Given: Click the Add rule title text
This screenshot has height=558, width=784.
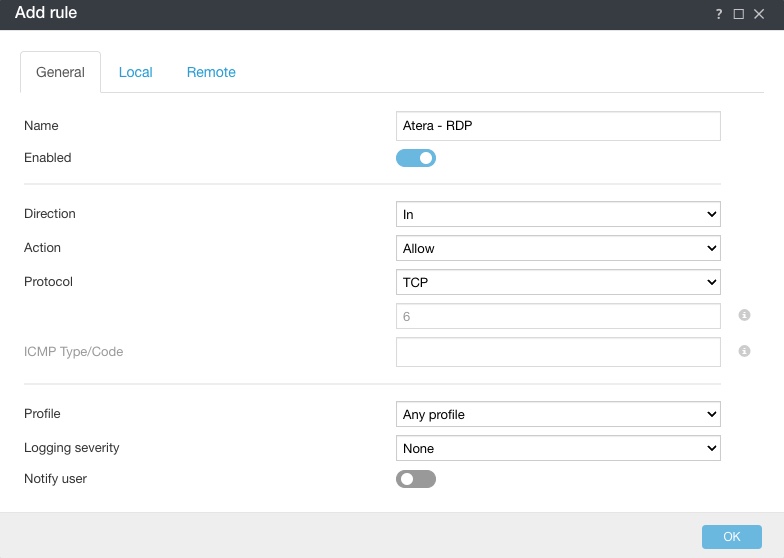Looking at the screenshot, I should (46, 14).
